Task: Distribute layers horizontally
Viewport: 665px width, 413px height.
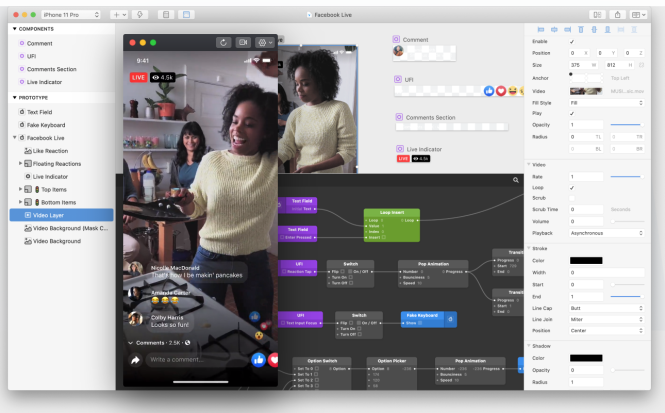Action: pos(621,30)
